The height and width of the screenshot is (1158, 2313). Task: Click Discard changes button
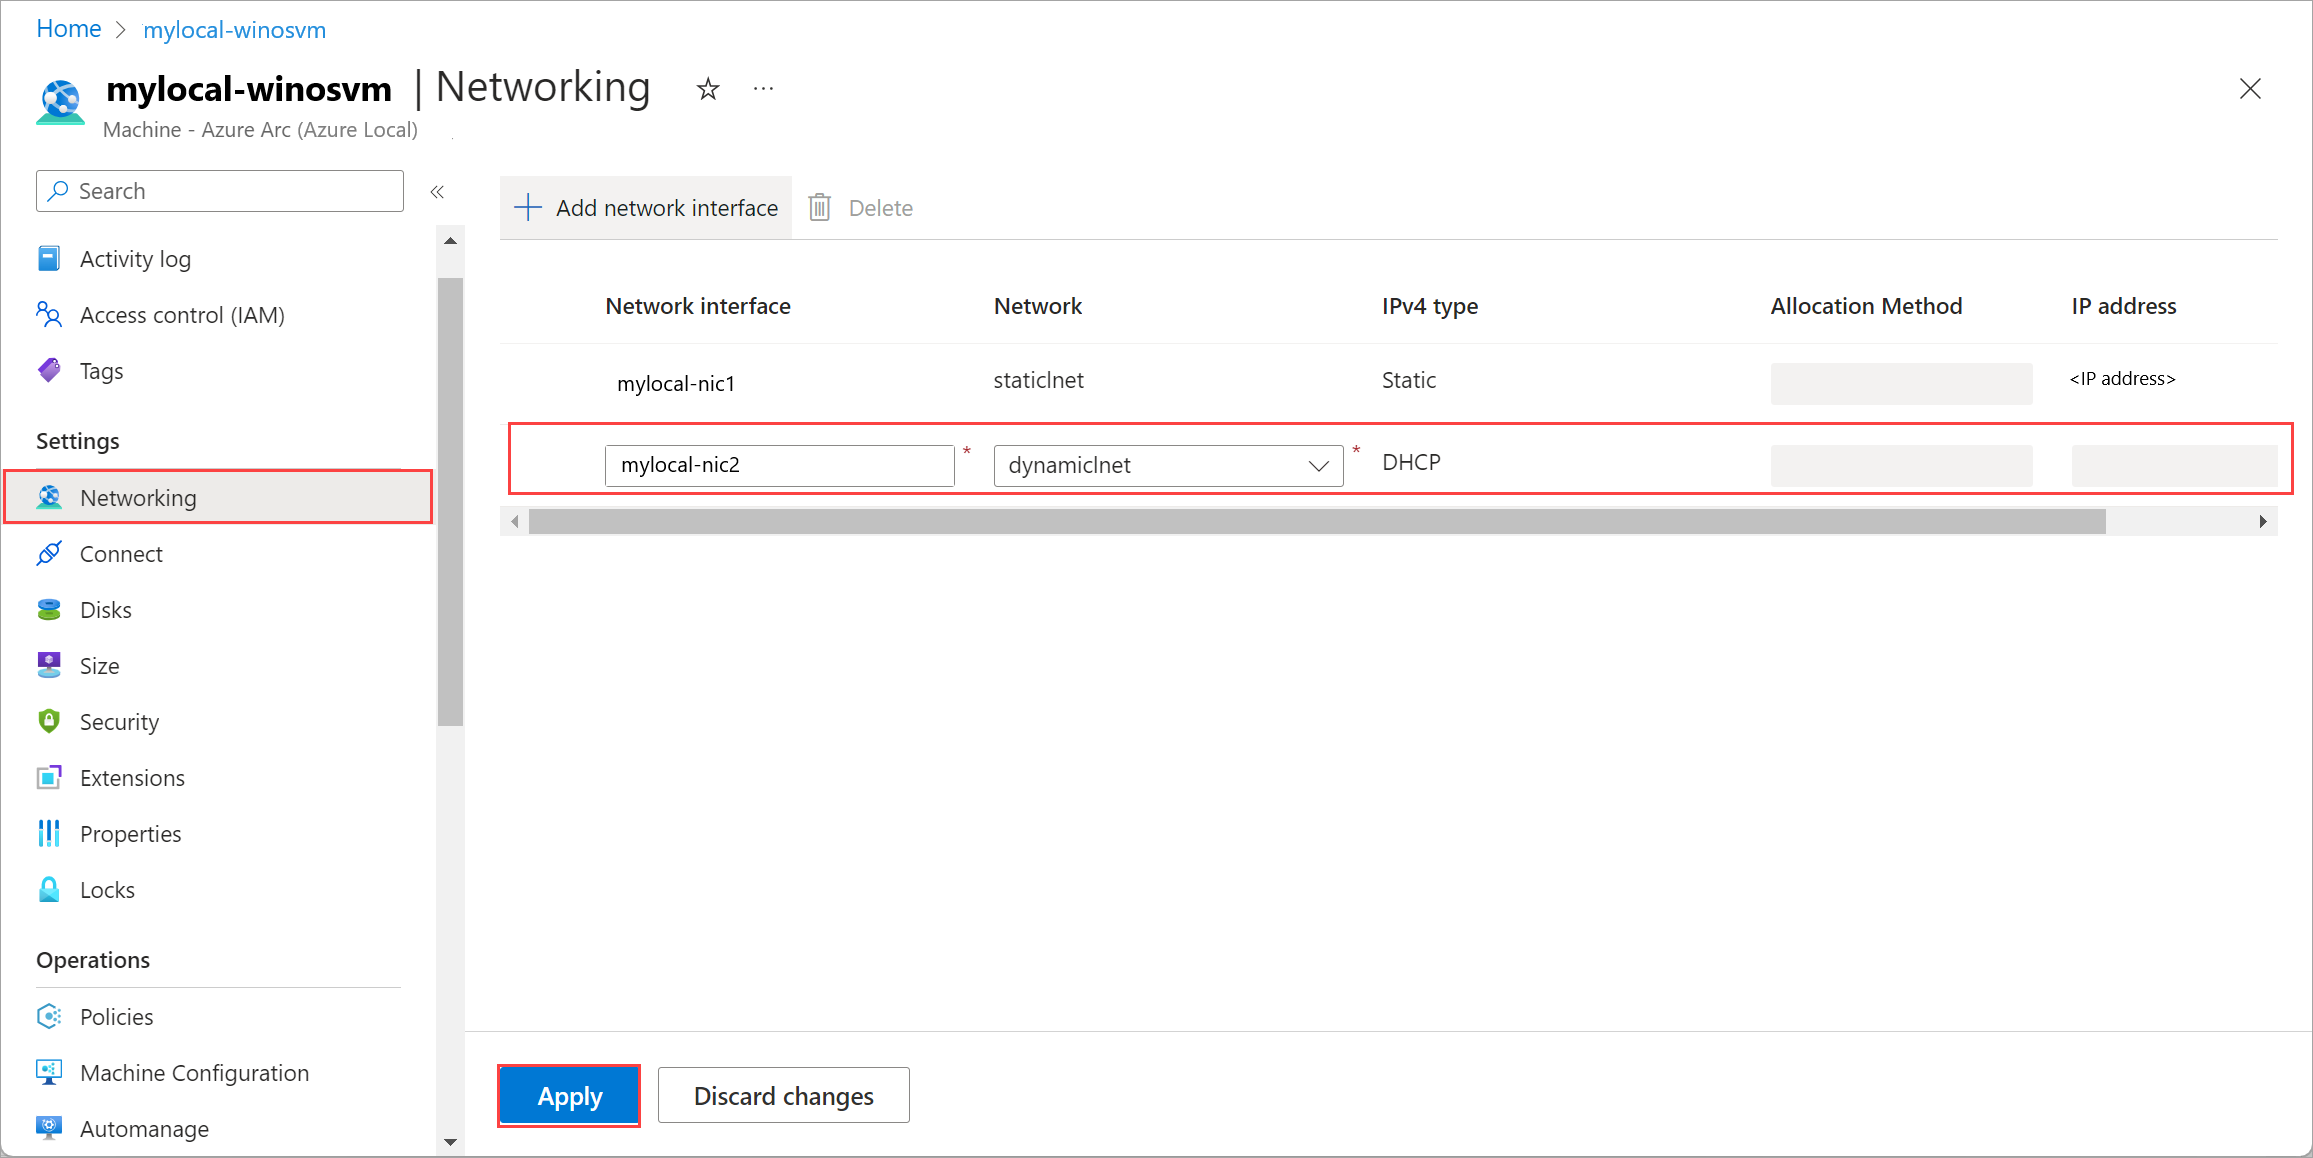click(783, 1096)
